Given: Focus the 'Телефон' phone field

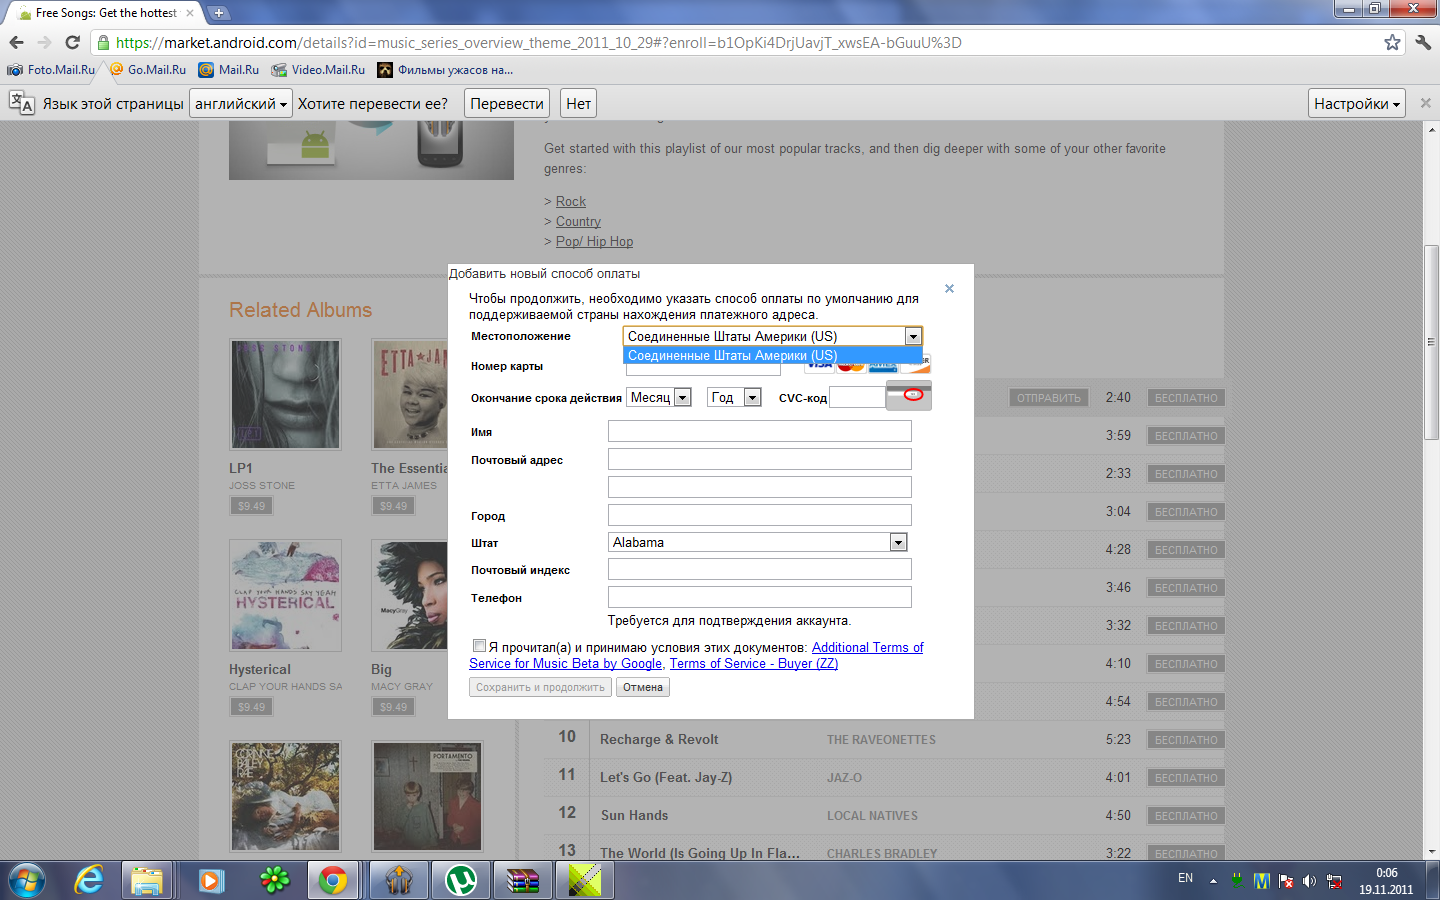Looking at the screenshot, I should pos(760,597).
